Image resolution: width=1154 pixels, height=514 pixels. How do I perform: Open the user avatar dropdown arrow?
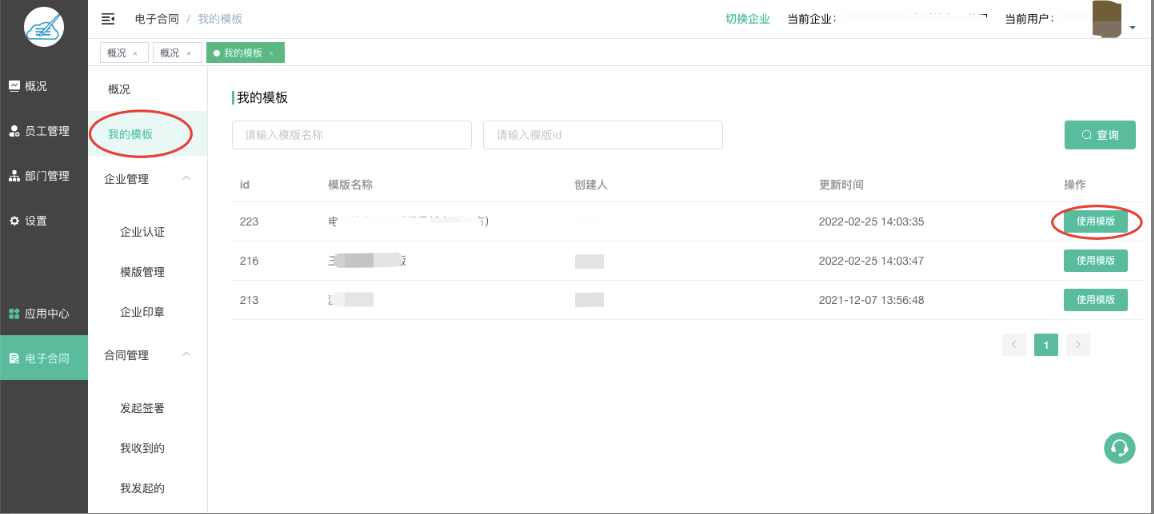(x=1132, y=27)
